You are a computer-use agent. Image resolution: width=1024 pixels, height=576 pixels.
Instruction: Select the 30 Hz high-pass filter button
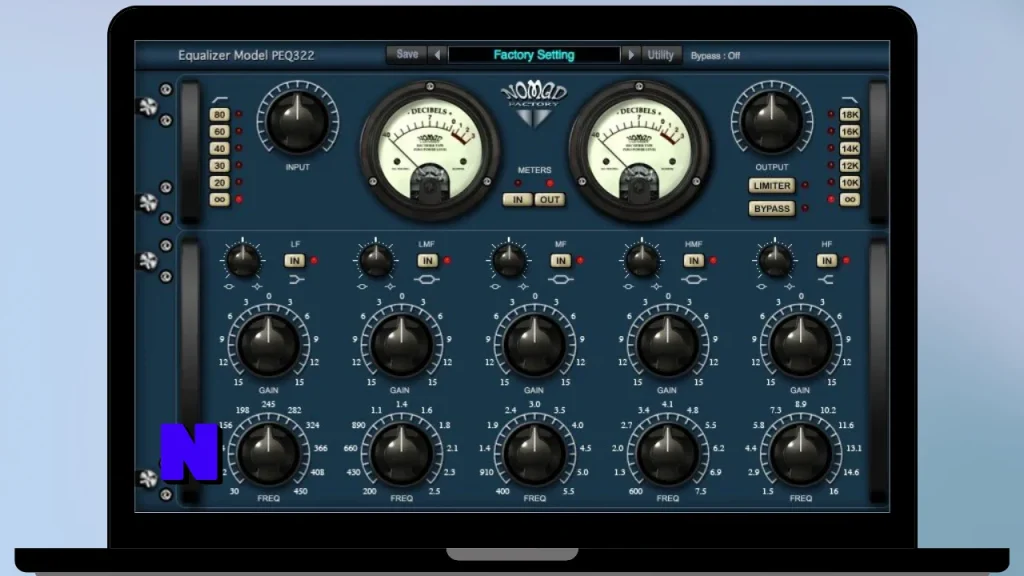(x=219, y=166)
